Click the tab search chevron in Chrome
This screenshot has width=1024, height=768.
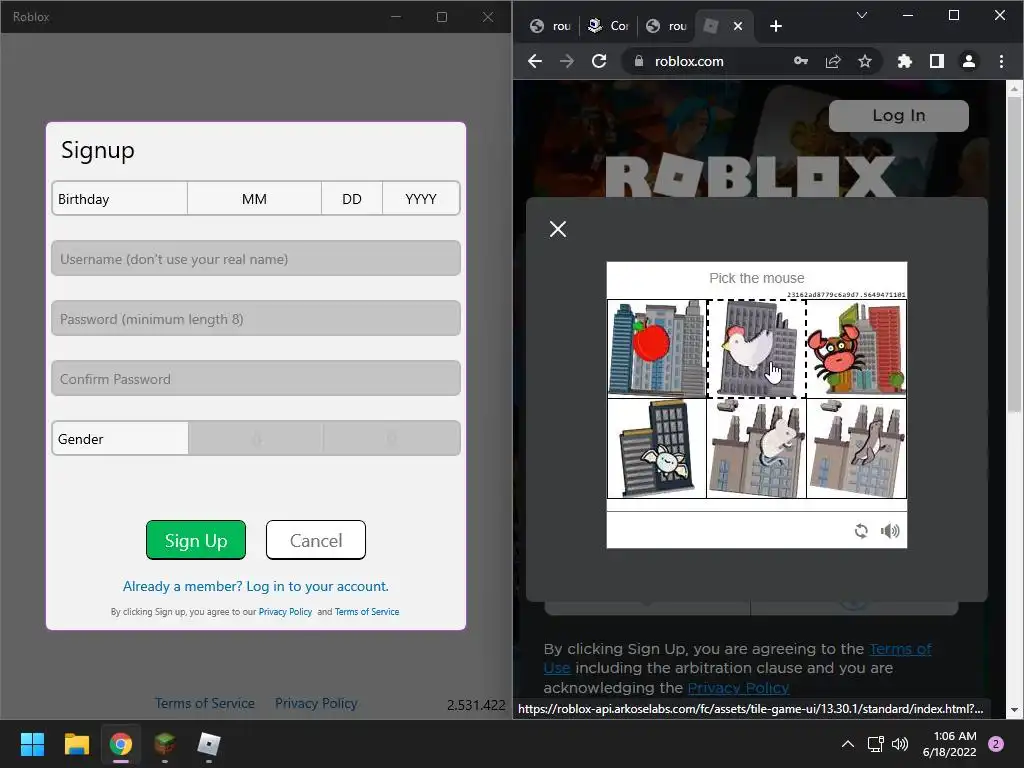click(862, 15)
